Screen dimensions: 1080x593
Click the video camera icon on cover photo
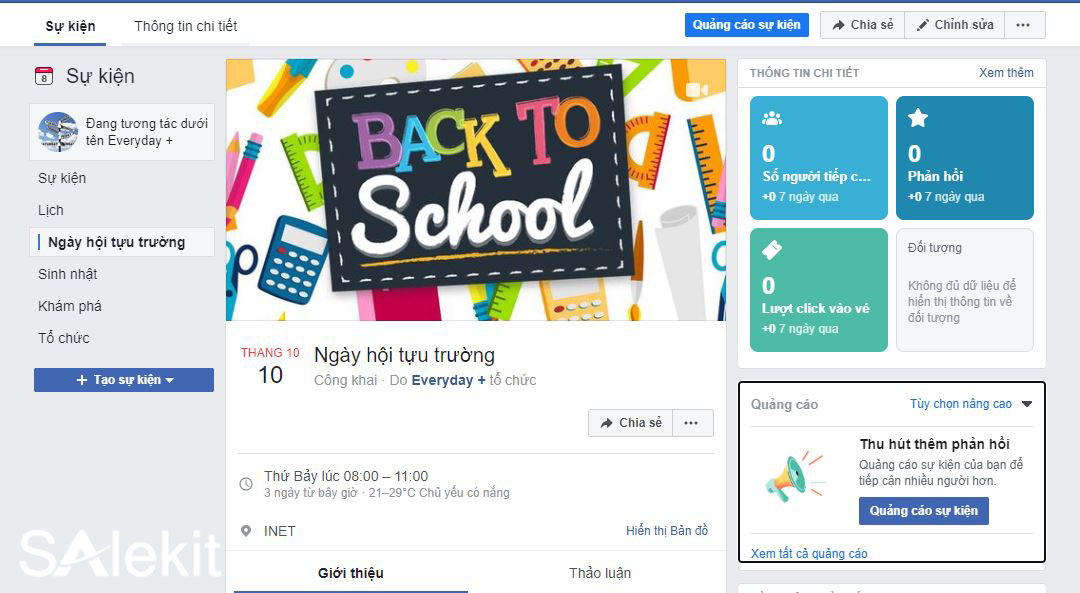pos(696,90)
